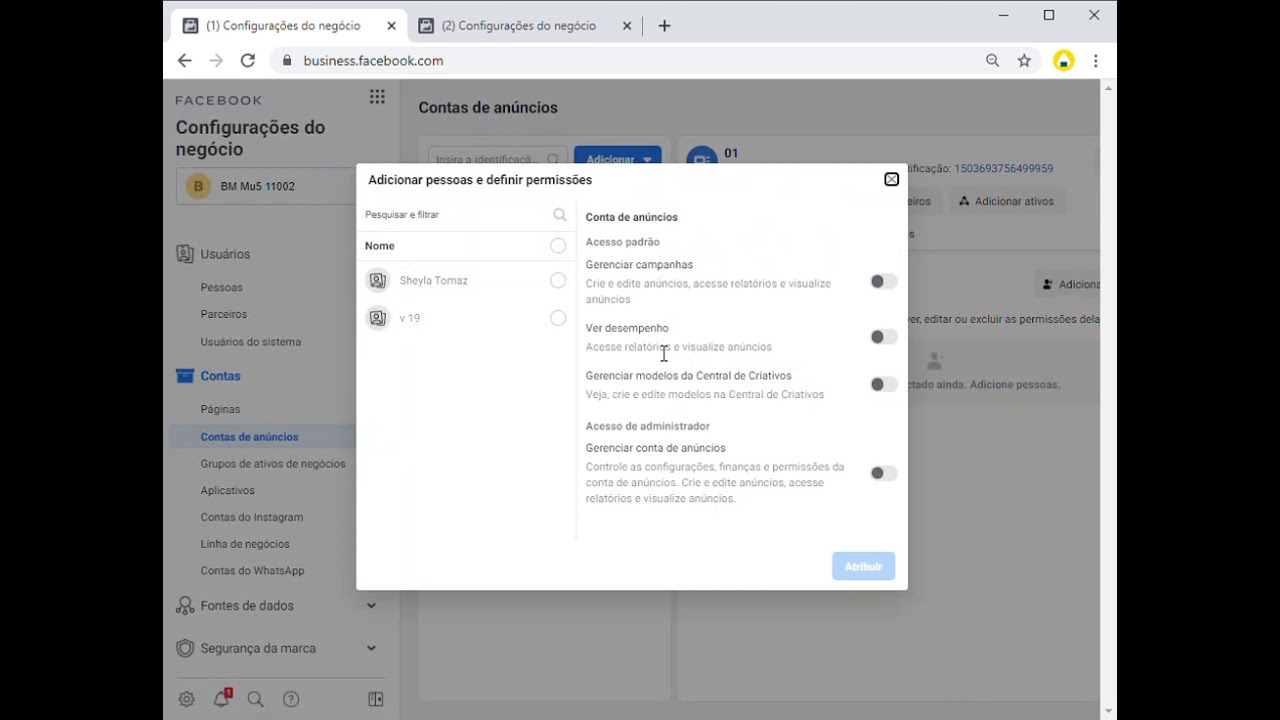Close the permissions dialog with X icon
Image resolution: width=1280 pixels, height=720 pixels.
[891, 180]
